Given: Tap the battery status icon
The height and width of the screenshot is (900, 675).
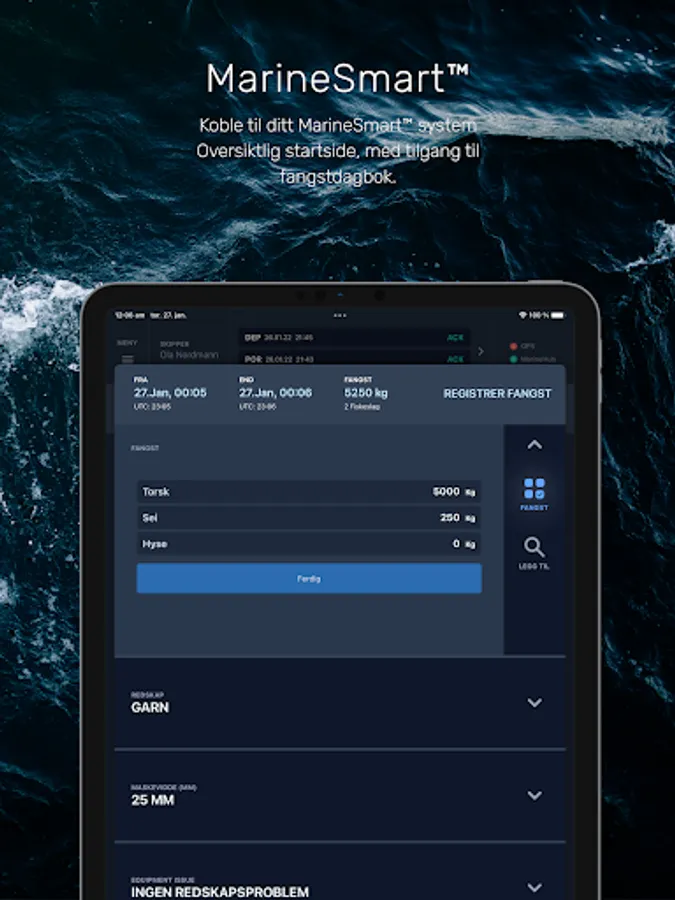Looking at the screenshot, I should (557, 315).
